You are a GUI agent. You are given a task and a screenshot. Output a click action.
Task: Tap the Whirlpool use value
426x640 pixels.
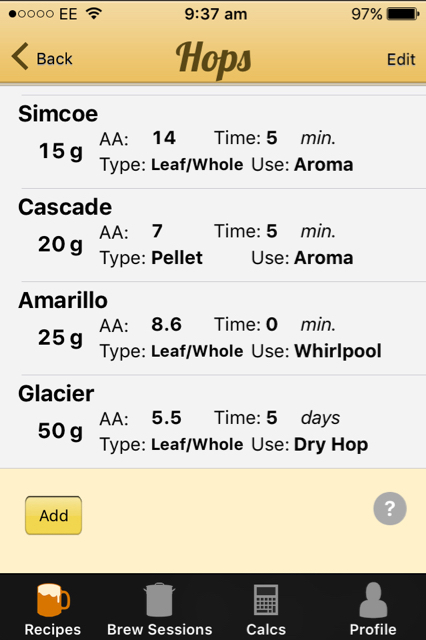click(x=338, y=351)
